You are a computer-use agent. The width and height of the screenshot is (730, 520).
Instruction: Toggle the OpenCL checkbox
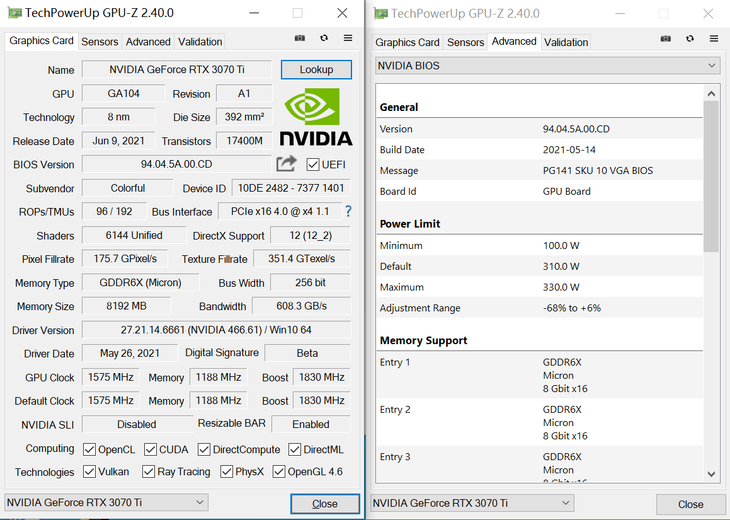pos(89,449)
